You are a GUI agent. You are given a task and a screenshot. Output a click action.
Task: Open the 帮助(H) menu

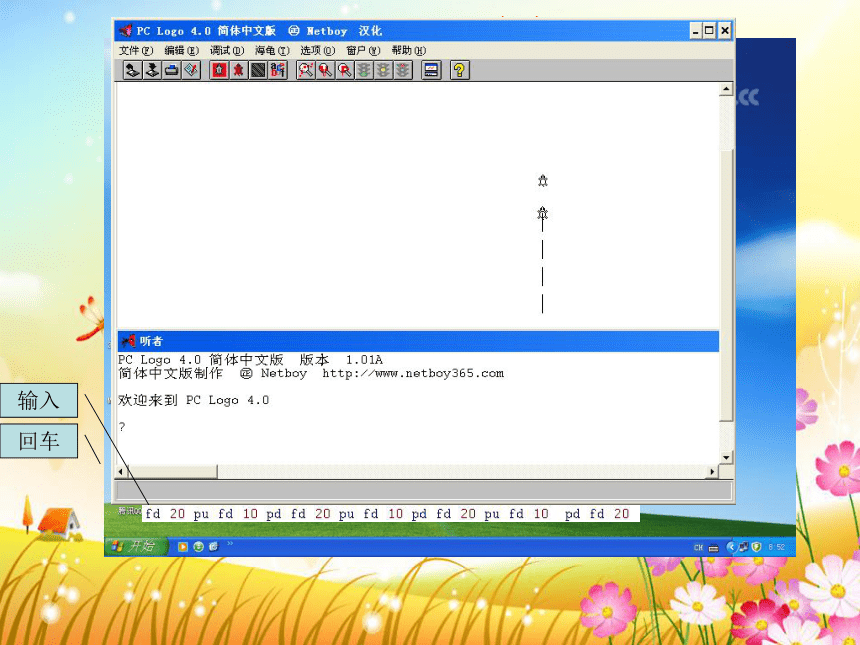tap(409, 50)
